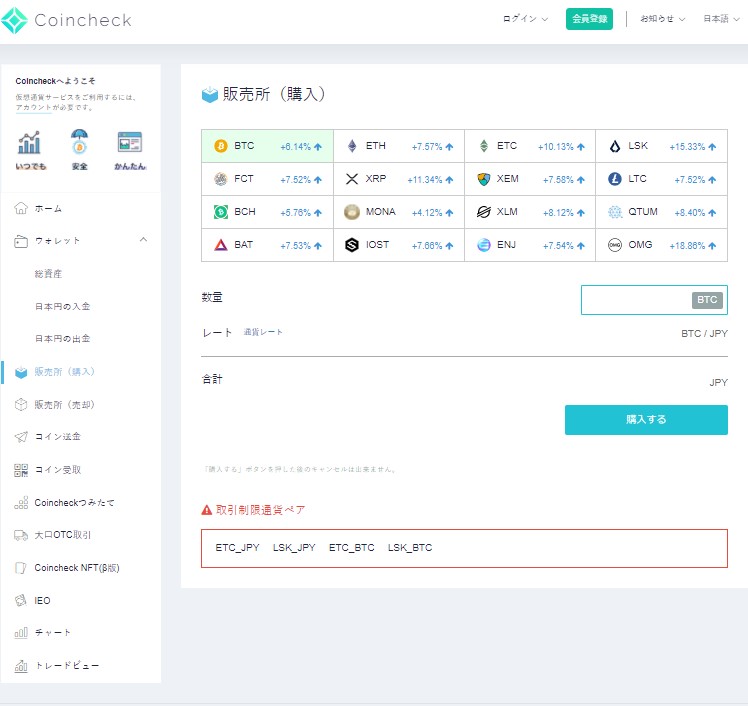Open トレードビュー in sidebar
Image resolution: width=748 pixels, height=706 pixels.
point(67,665)
